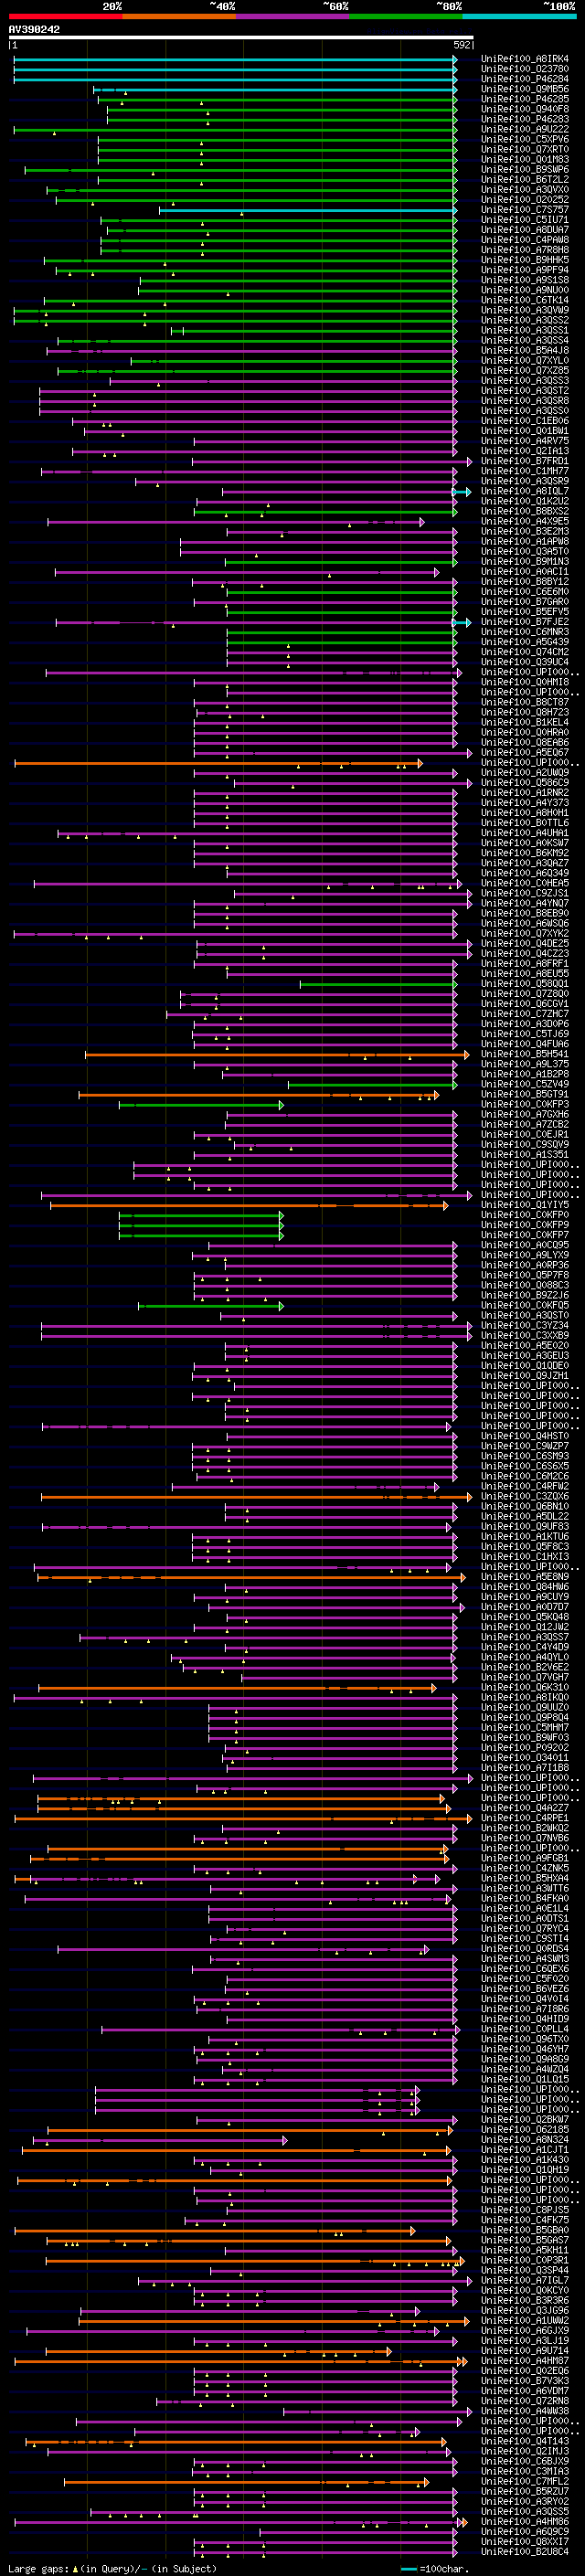Select UniRef100_Q58QQ1 label
The height and width of the screenshot is (2576, 585).
click(525, 984)
